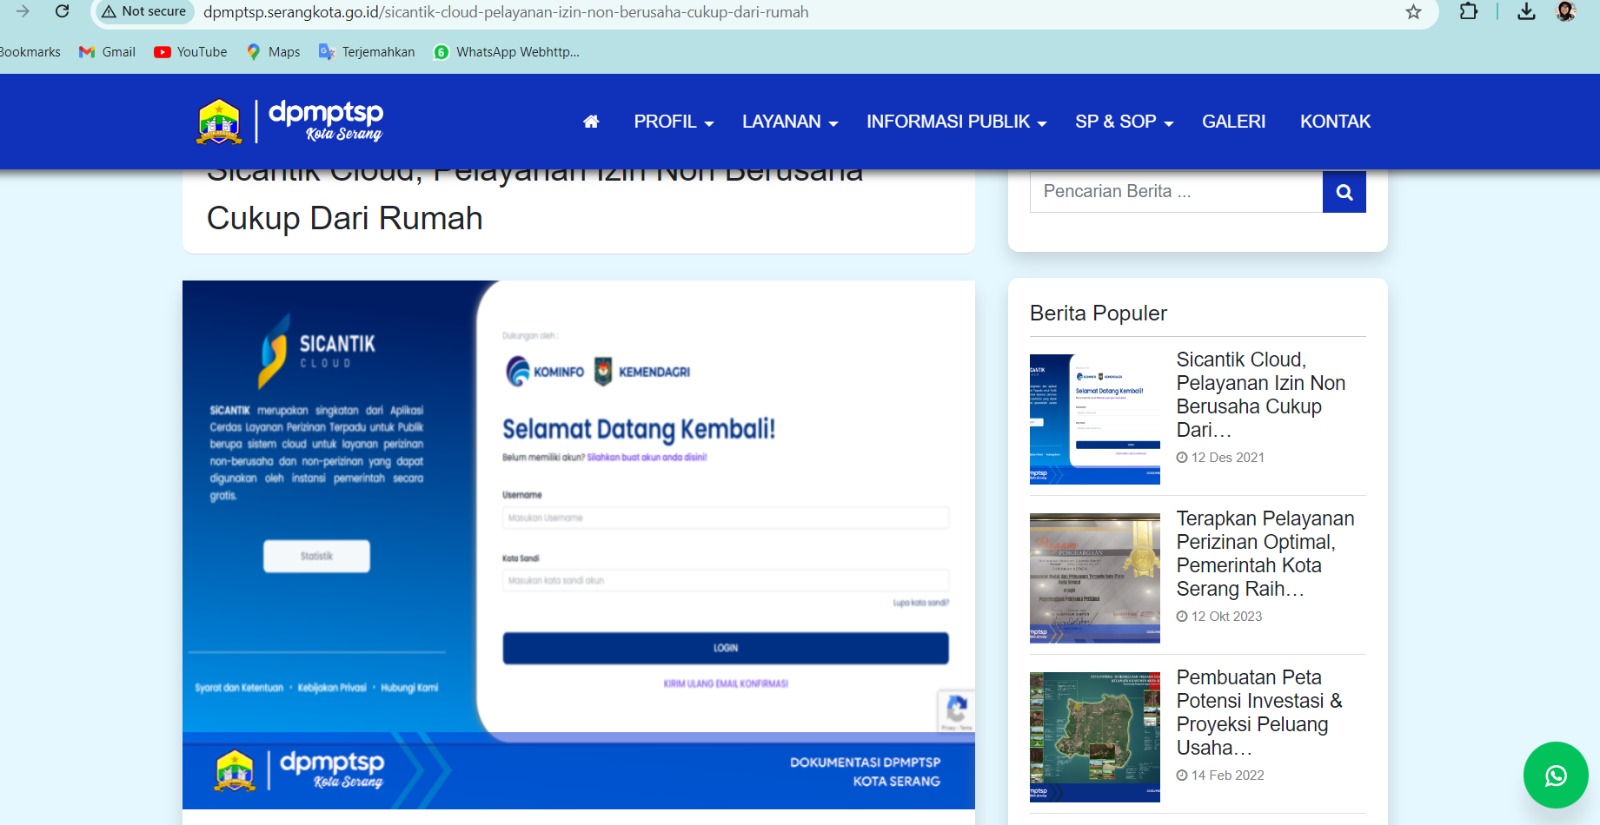The height and width of the screenshot is (825, 1600).
Task: Expand the PROFIL menu
Action: pyautogui.click(x=673, y=122)
